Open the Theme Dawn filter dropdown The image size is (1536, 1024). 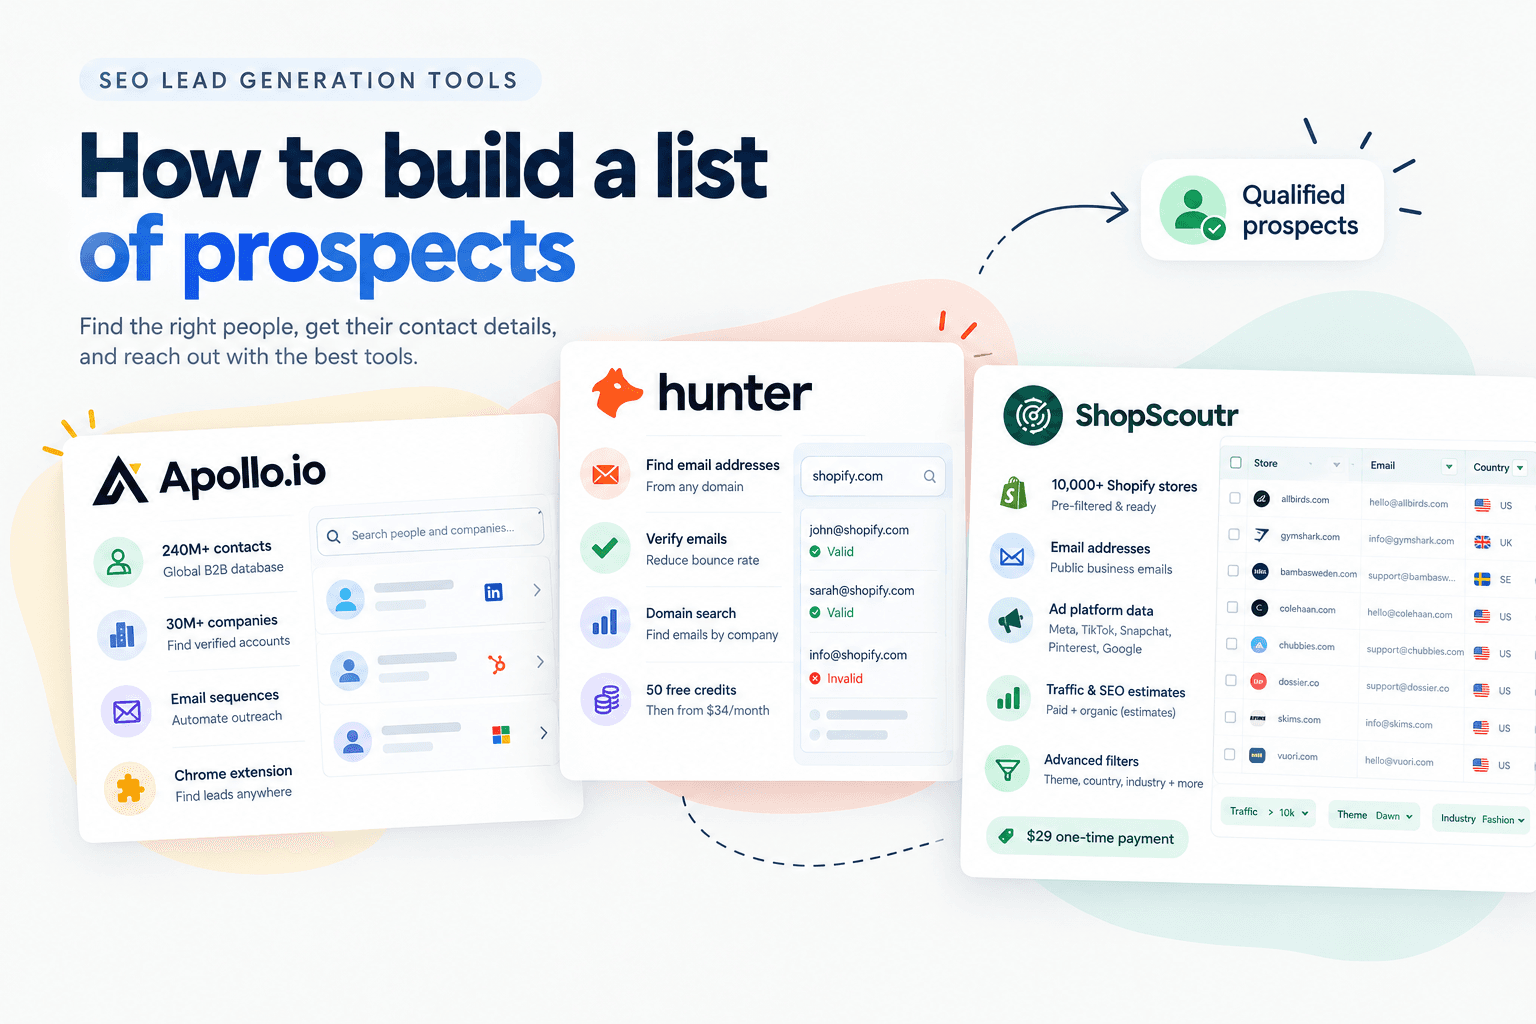click(1374, 816)
